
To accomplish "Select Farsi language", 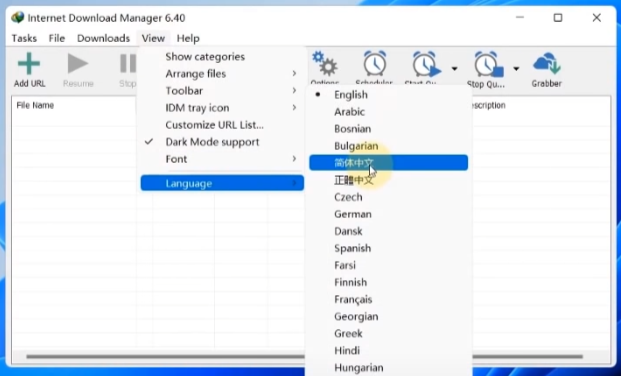I will pos(388,265).
